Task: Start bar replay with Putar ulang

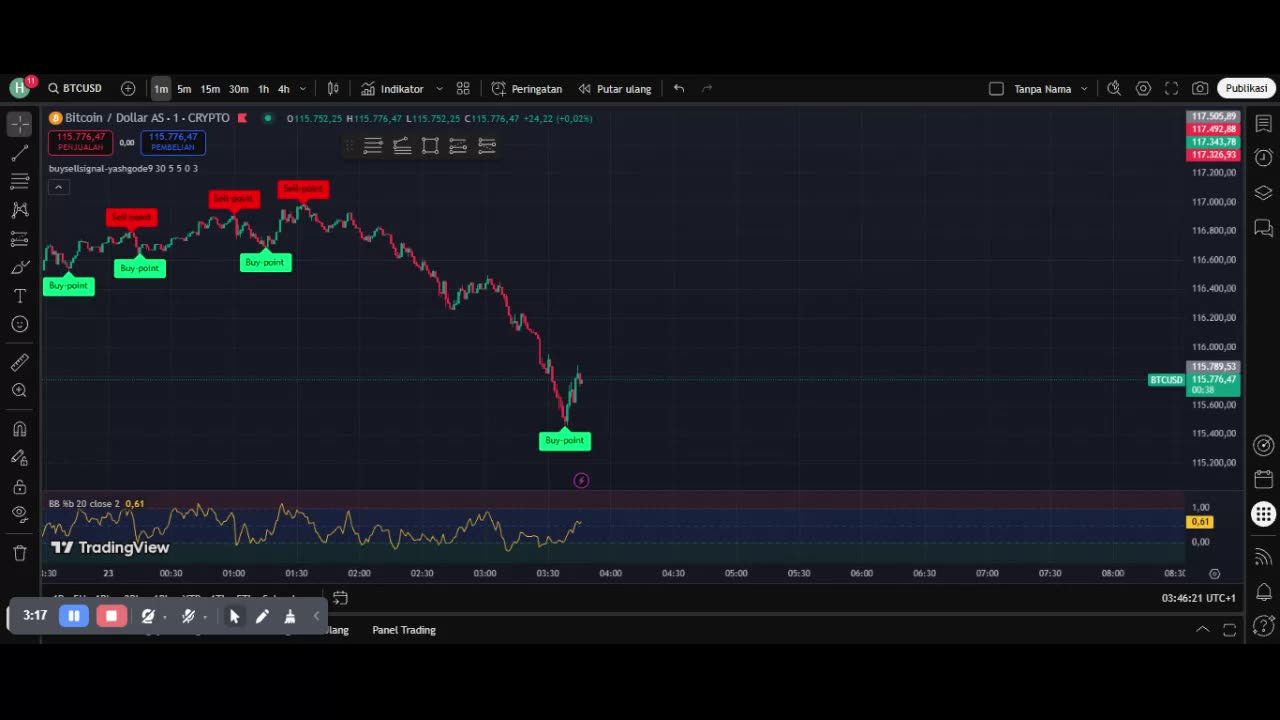Action: 614,89
